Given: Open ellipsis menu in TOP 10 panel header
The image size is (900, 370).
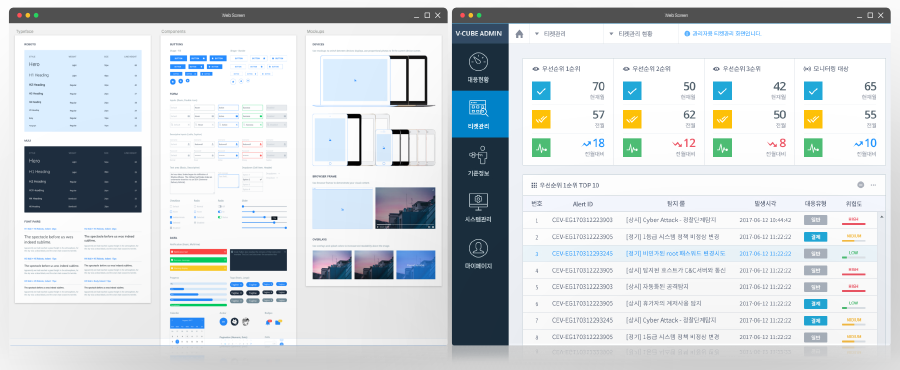Looking at the screenshot, I should click(874, 185).
